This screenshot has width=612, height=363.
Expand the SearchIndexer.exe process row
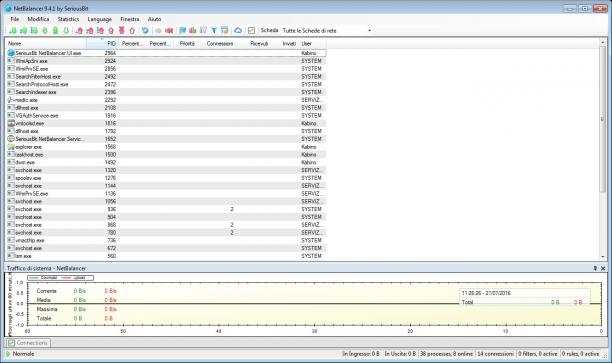coord(11,92)
